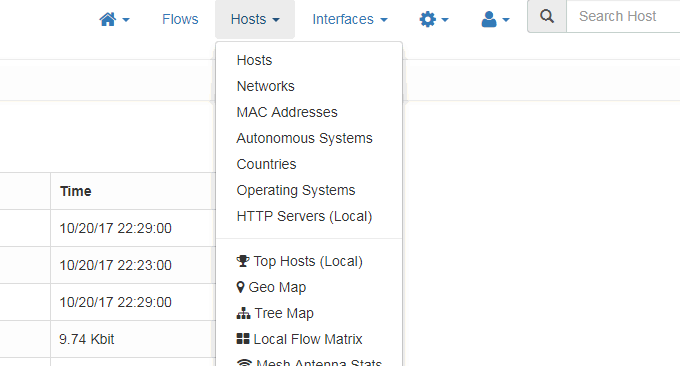Open the Flows page
This screenshot has width=680, height=366.
[180, 20]
